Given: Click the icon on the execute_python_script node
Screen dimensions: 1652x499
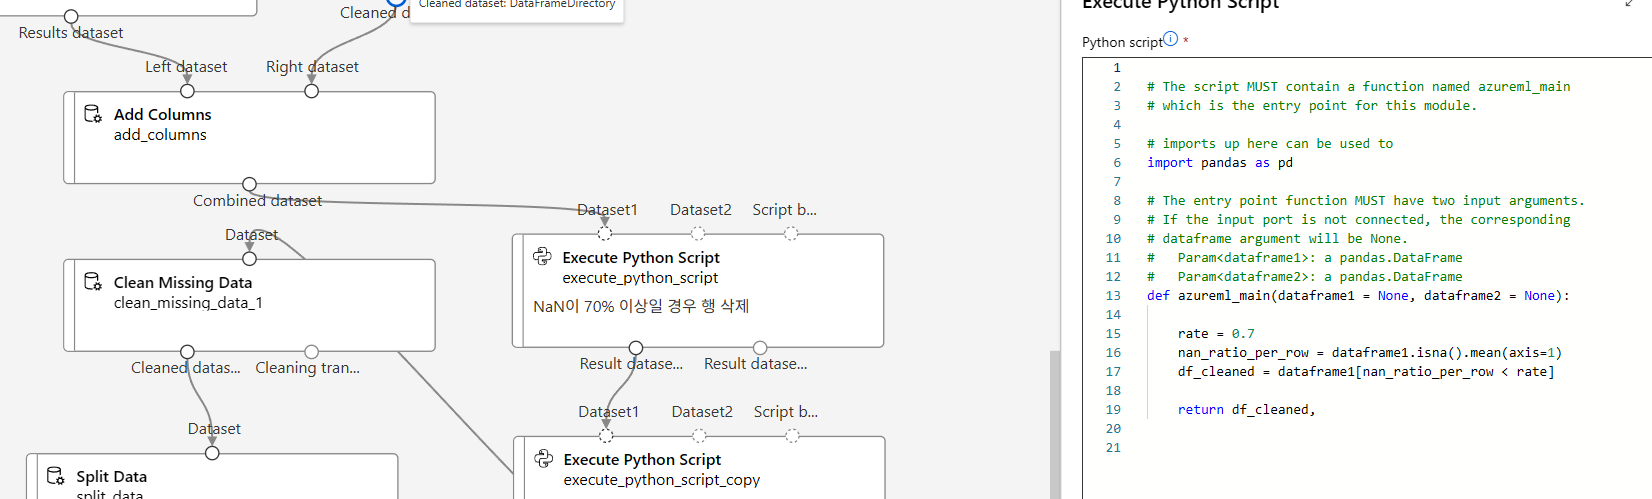Looking at the screenshot, I should pos(542,257).
